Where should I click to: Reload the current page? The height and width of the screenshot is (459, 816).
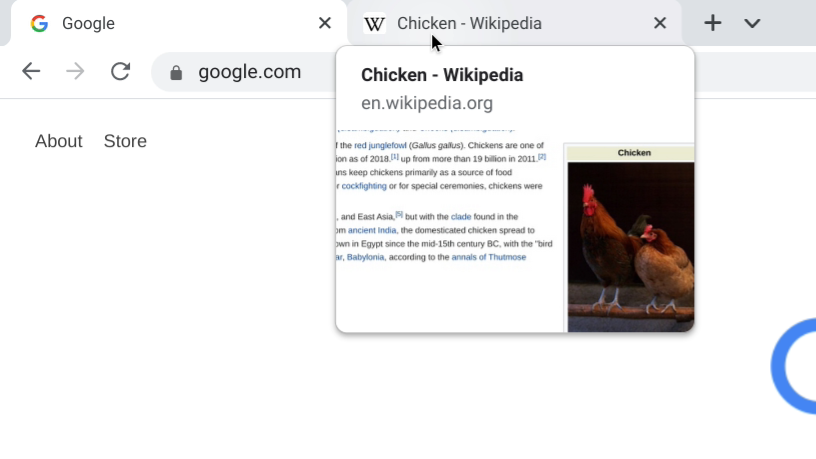(120, 71)
